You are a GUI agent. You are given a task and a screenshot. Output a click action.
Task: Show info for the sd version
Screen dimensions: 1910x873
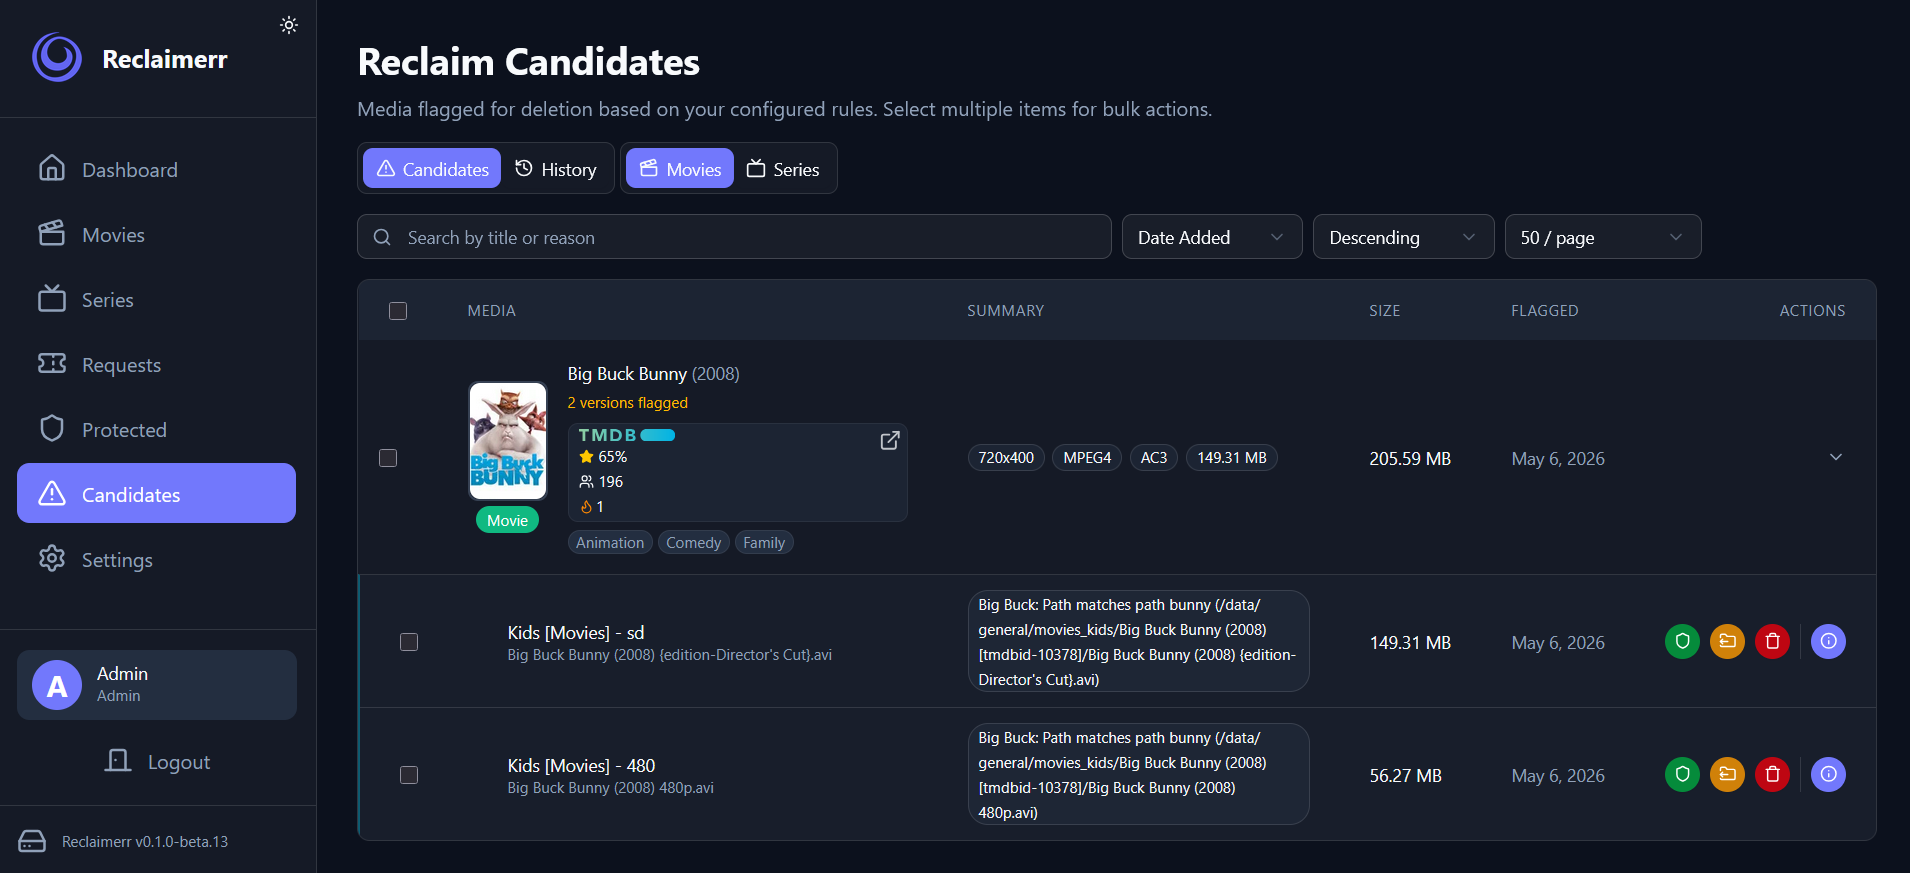click(1828, 641)
